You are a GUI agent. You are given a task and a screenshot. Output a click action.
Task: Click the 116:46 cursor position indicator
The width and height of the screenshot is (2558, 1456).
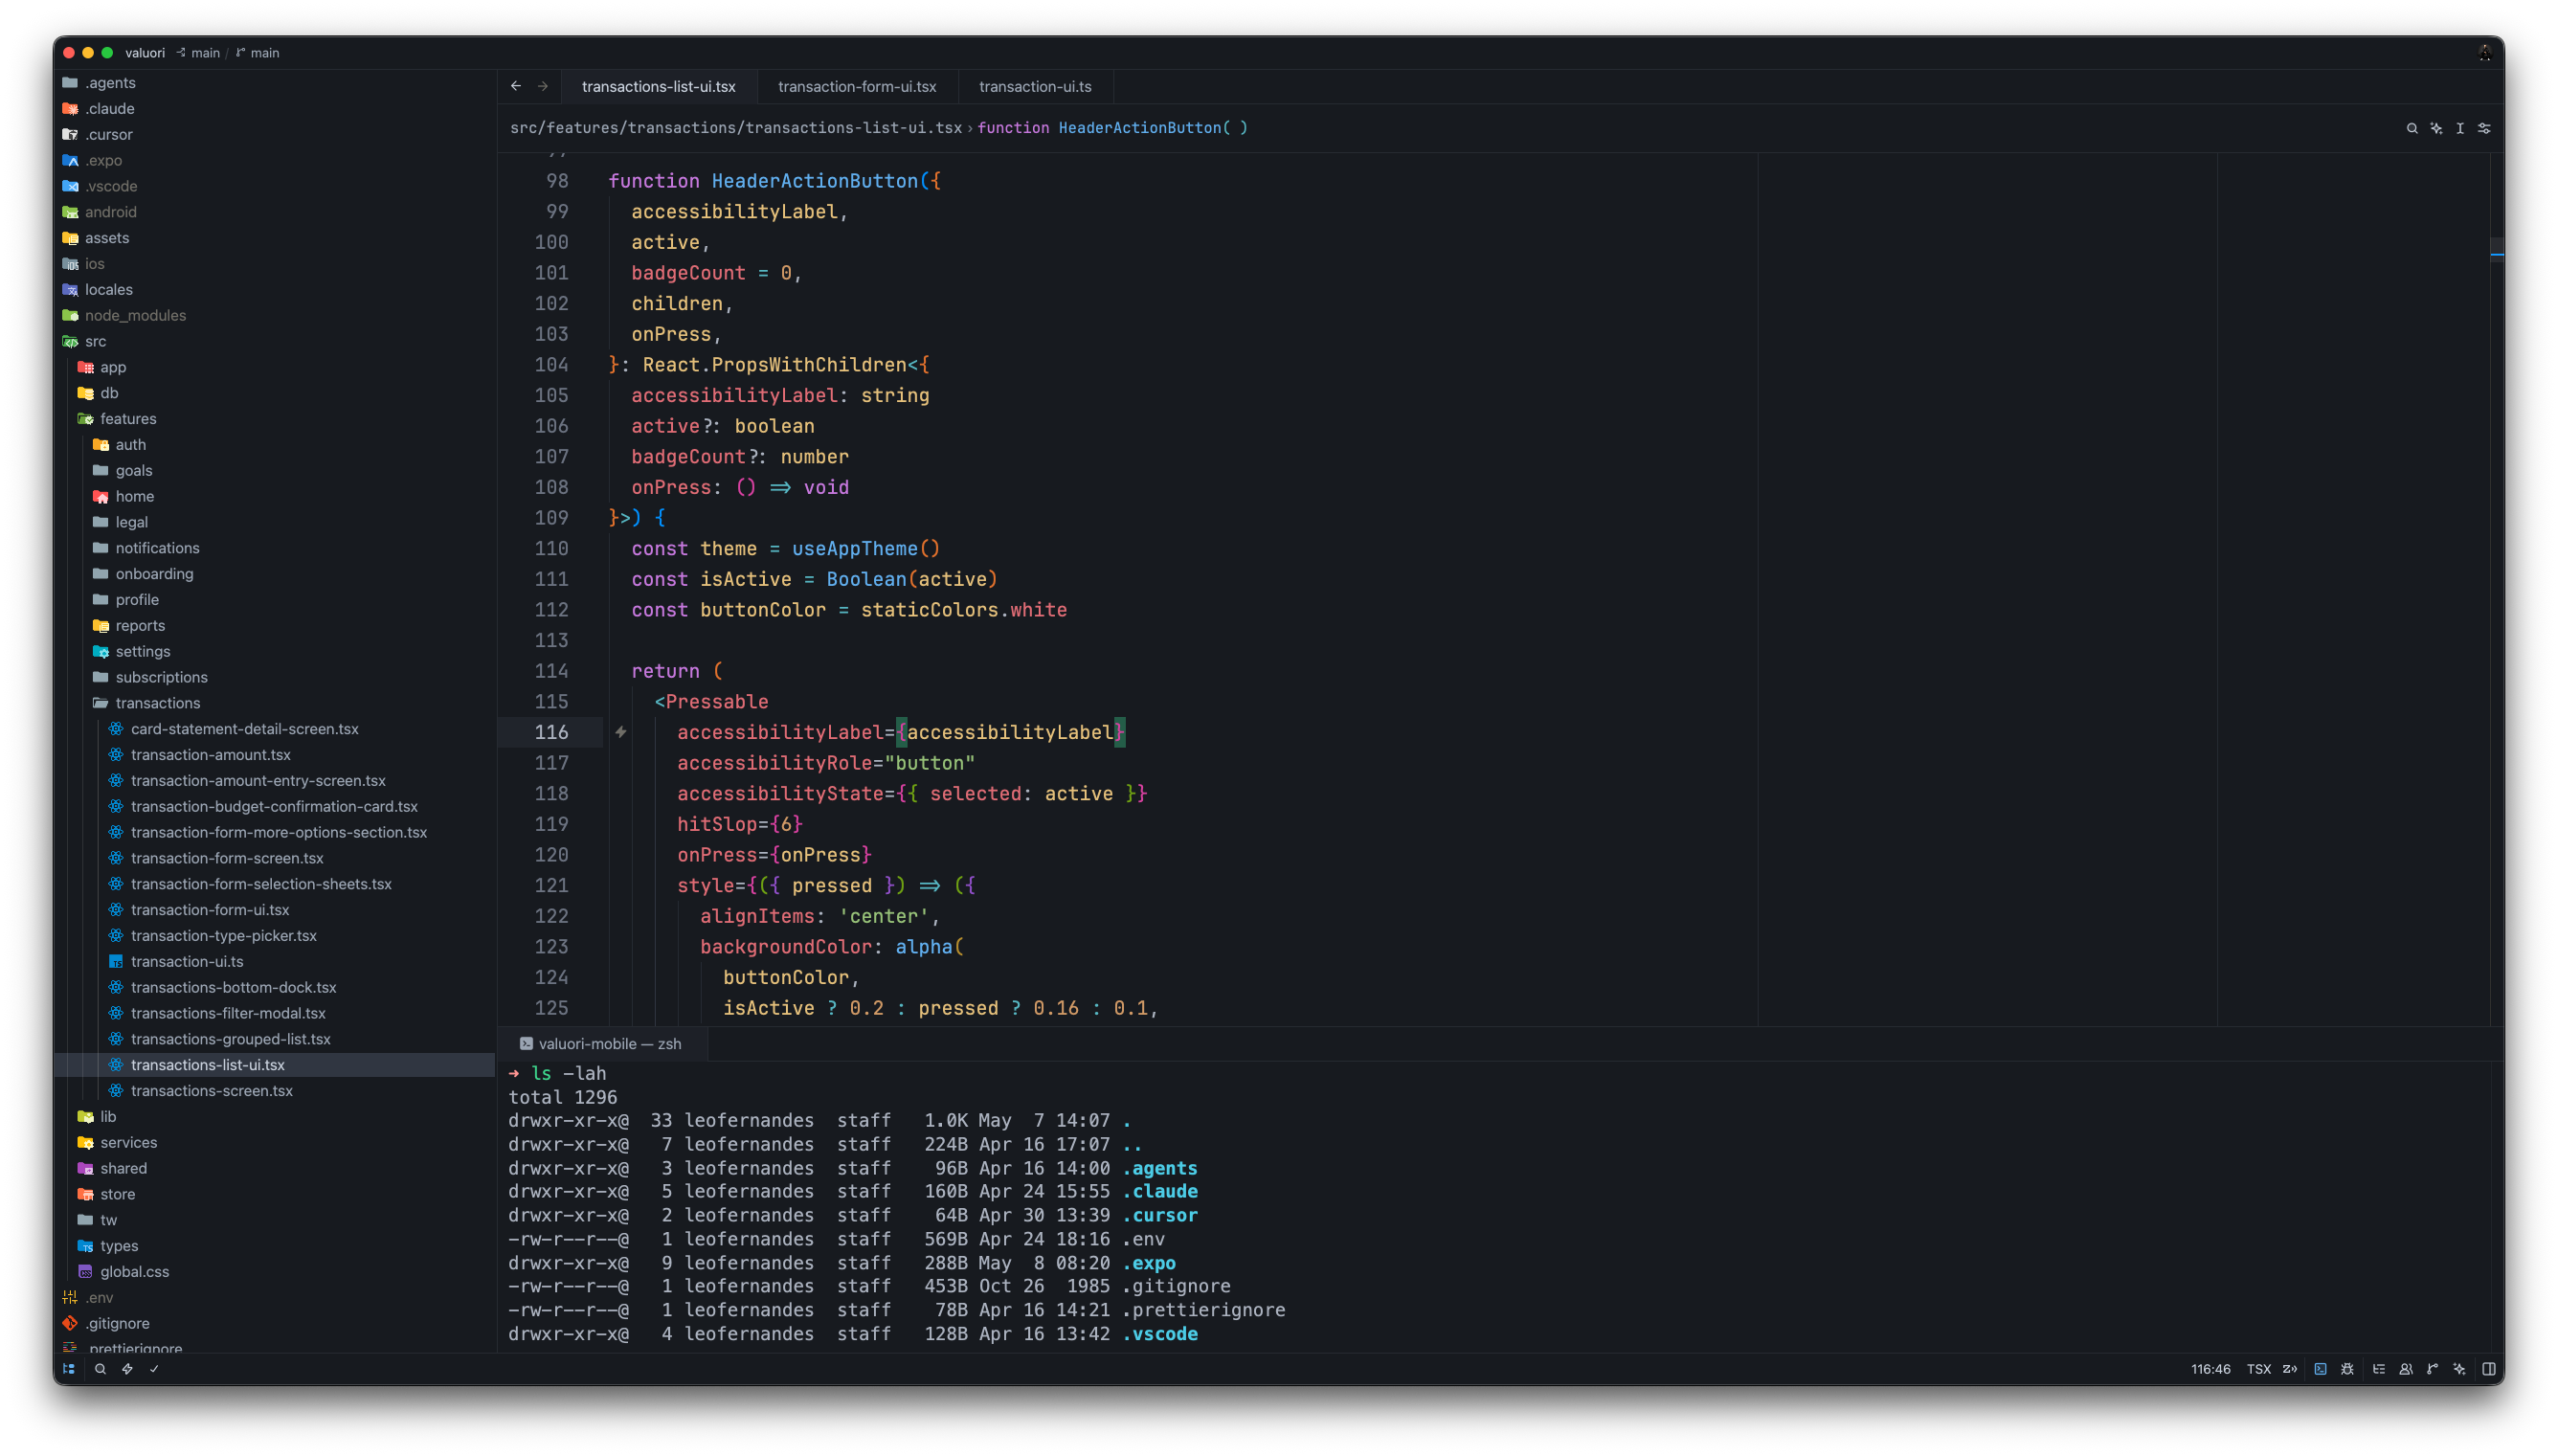[2210, 1369]
